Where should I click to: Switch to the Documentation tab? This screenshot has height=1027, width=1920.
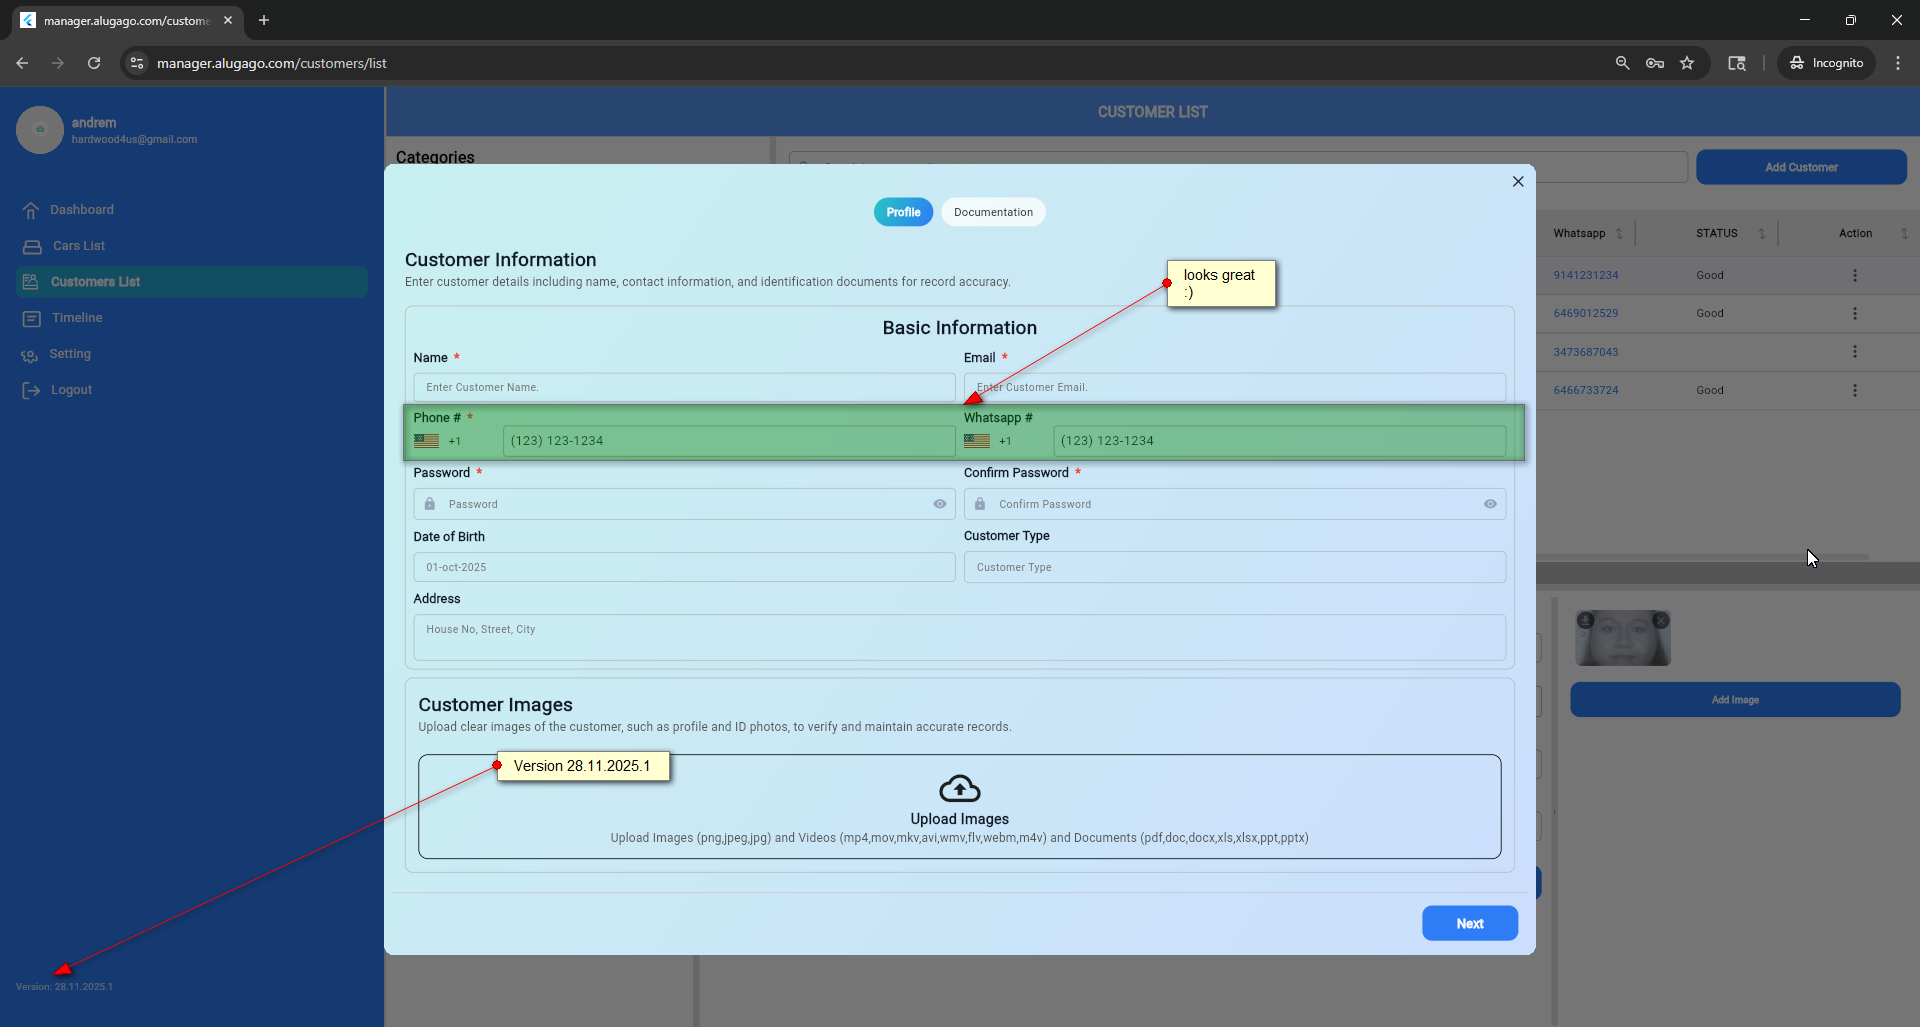pos(992,212)
